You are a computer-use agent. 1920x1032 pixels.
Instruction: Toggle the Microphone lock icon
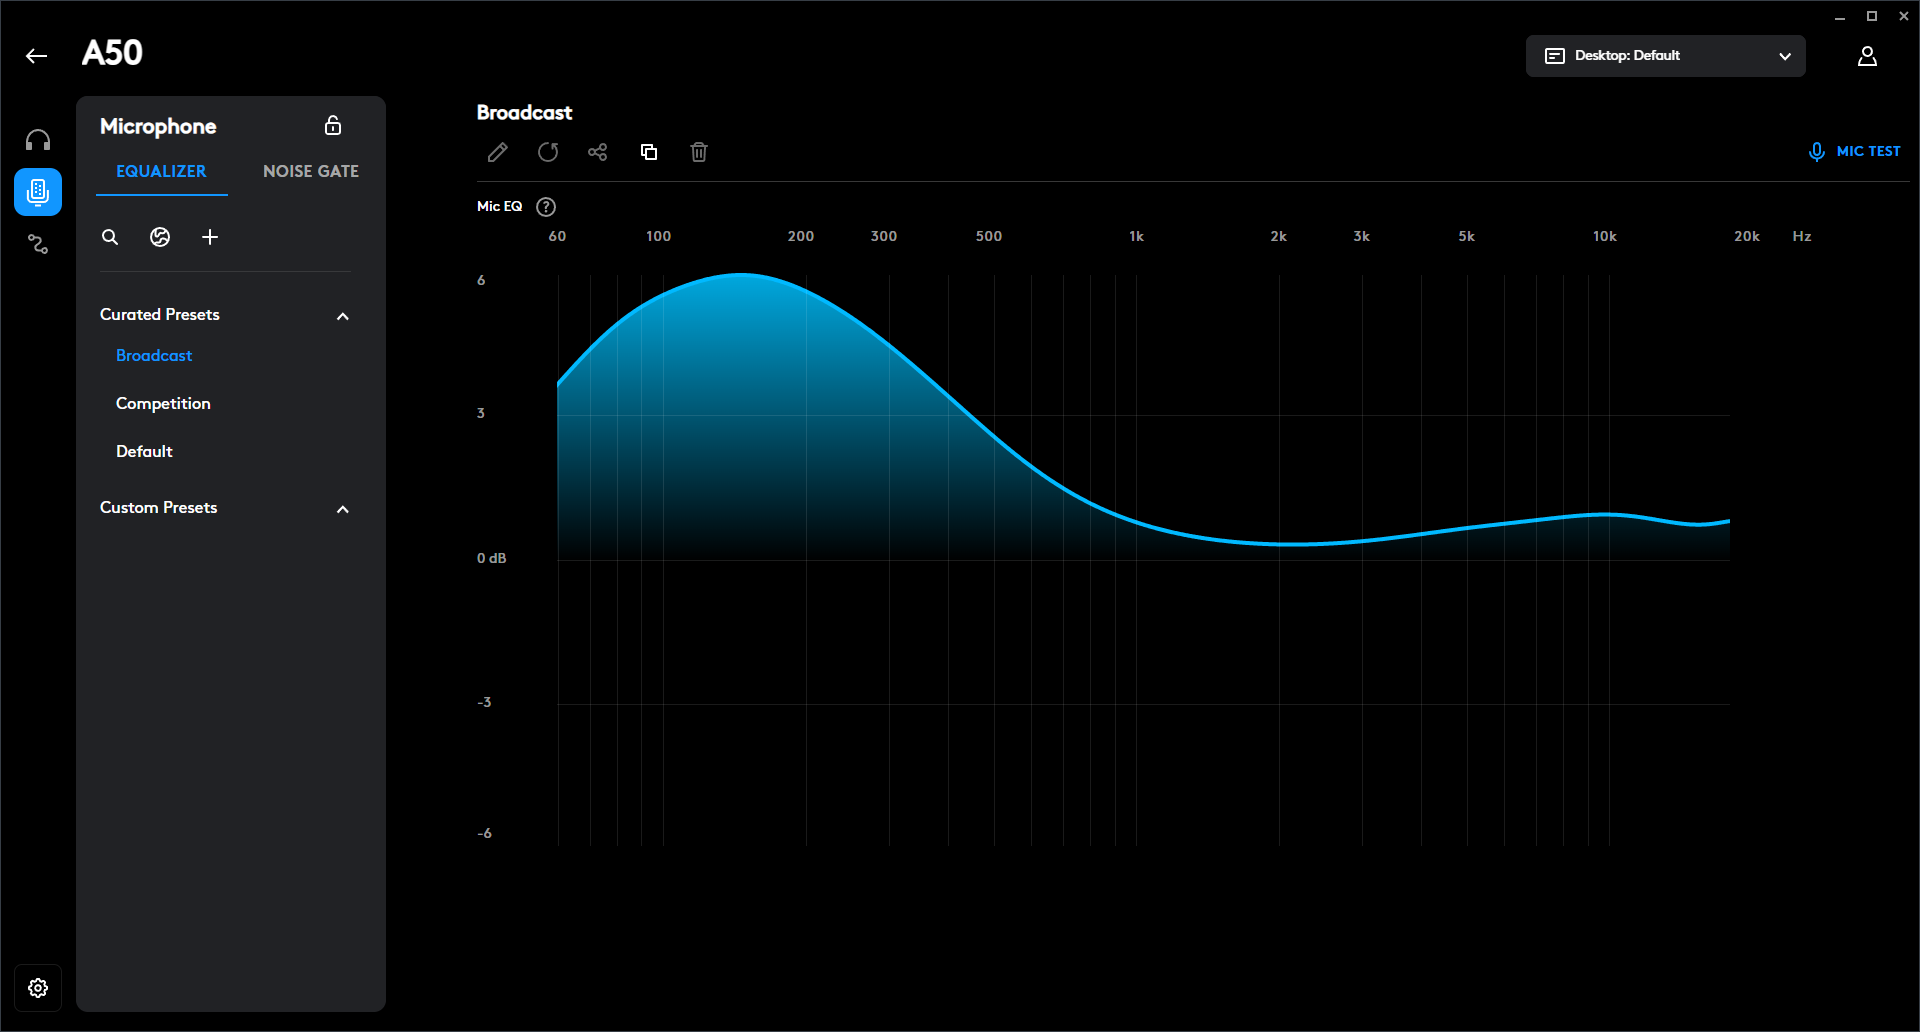pos(333,125)
